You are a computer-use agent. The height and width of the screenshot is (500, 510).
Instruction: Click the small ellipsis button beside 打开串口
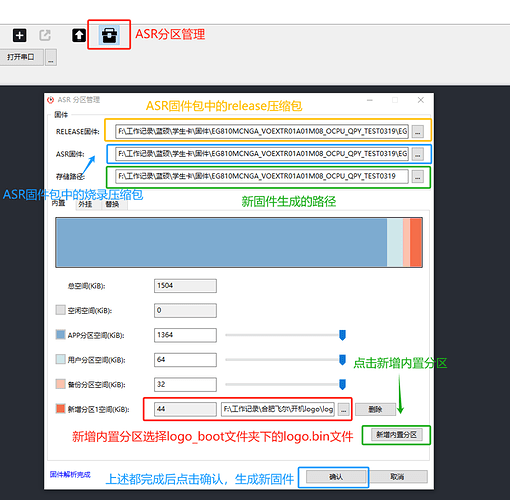click(51, 57)
